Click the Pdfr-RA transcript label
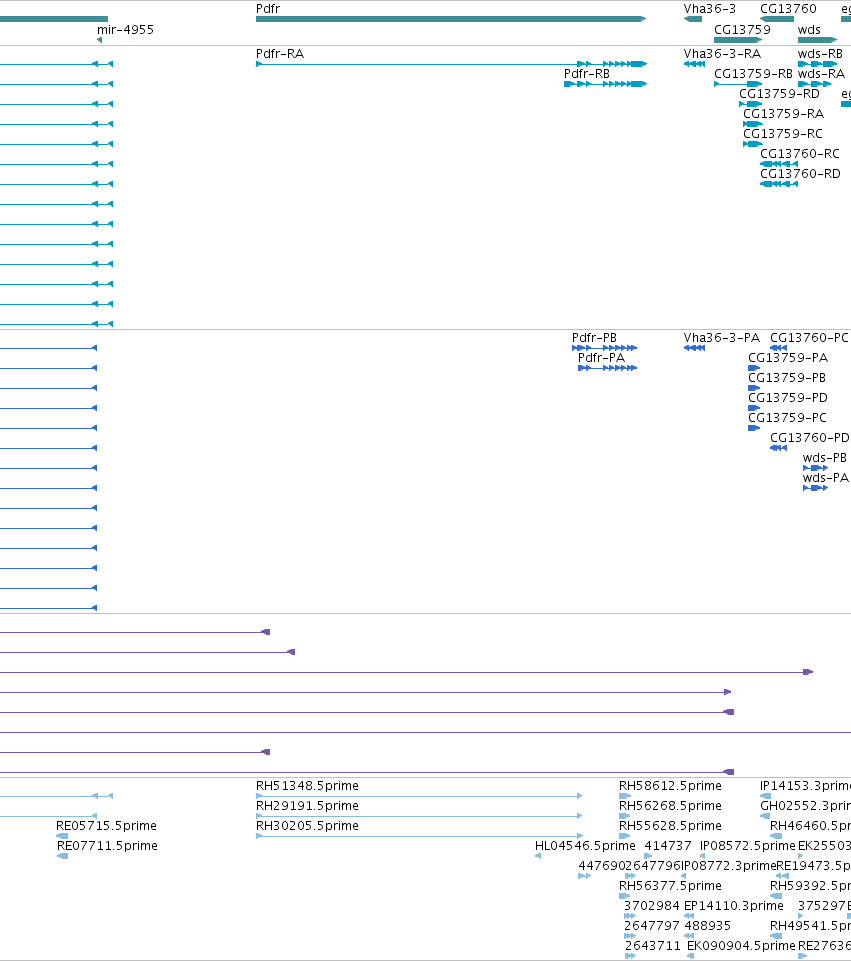This screenshot has height=961, width=851. click(x=279, y=54)
